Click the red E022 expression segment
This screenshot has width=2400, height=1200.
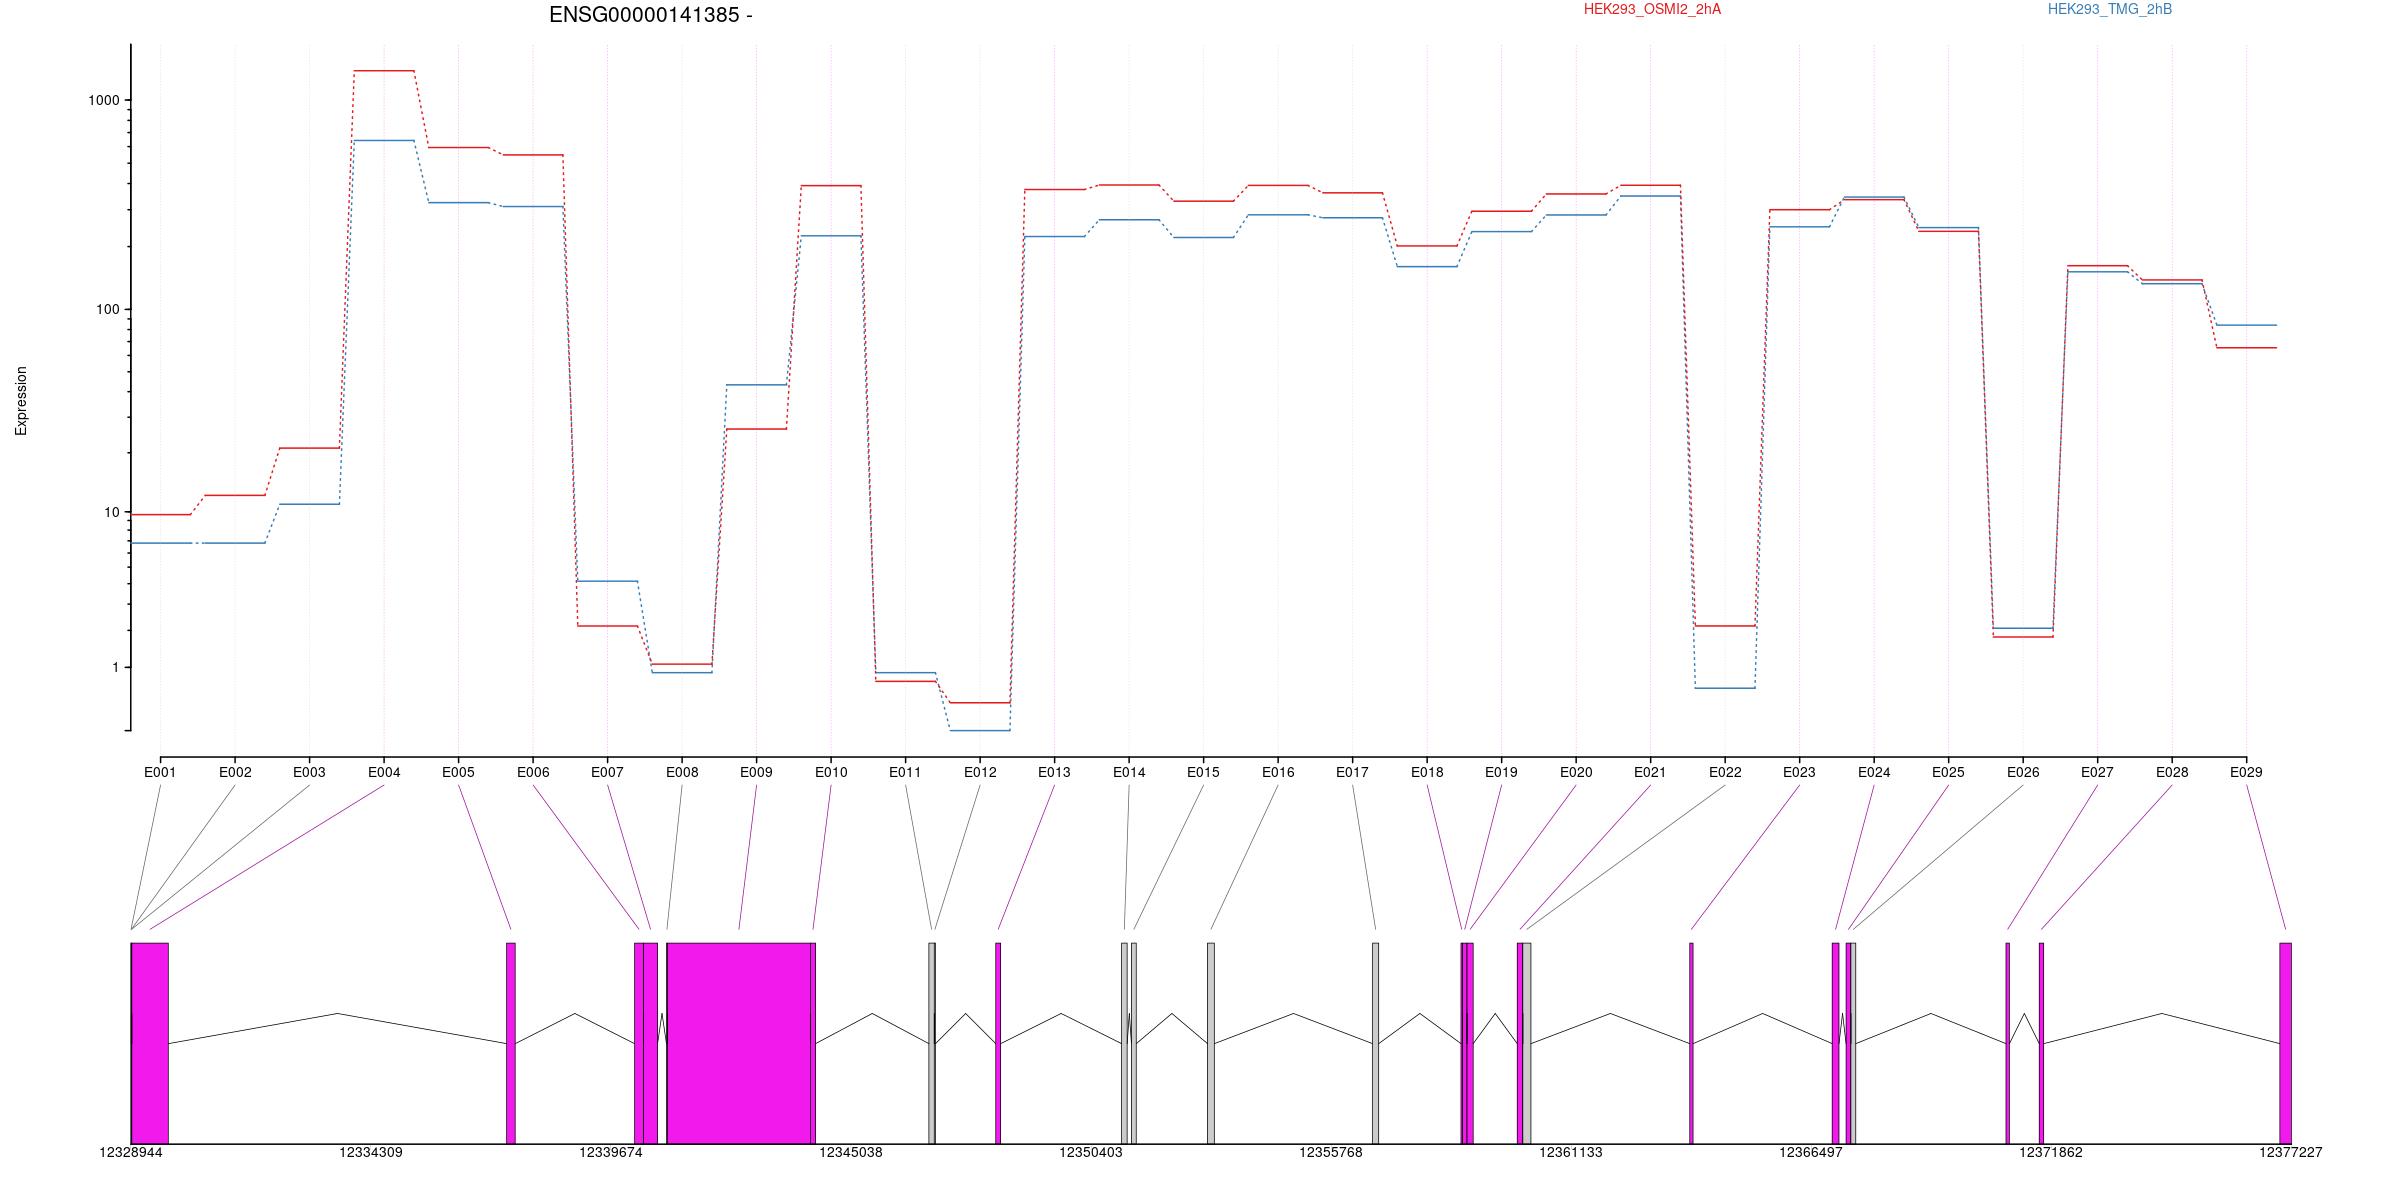point(1725,626)
